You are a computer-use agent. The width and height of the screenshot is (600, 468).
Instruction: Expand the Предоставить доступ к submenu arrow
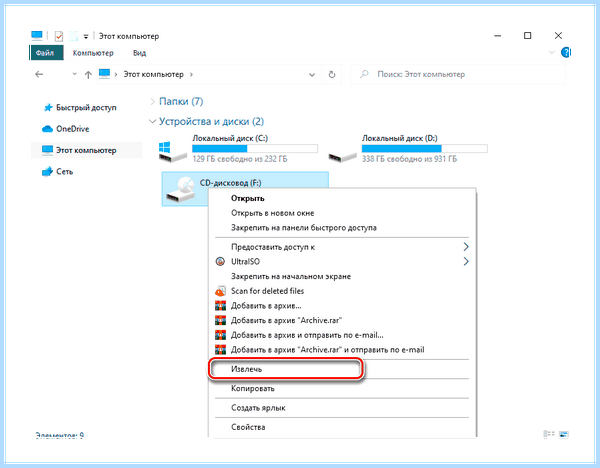(x=466, y=247)
